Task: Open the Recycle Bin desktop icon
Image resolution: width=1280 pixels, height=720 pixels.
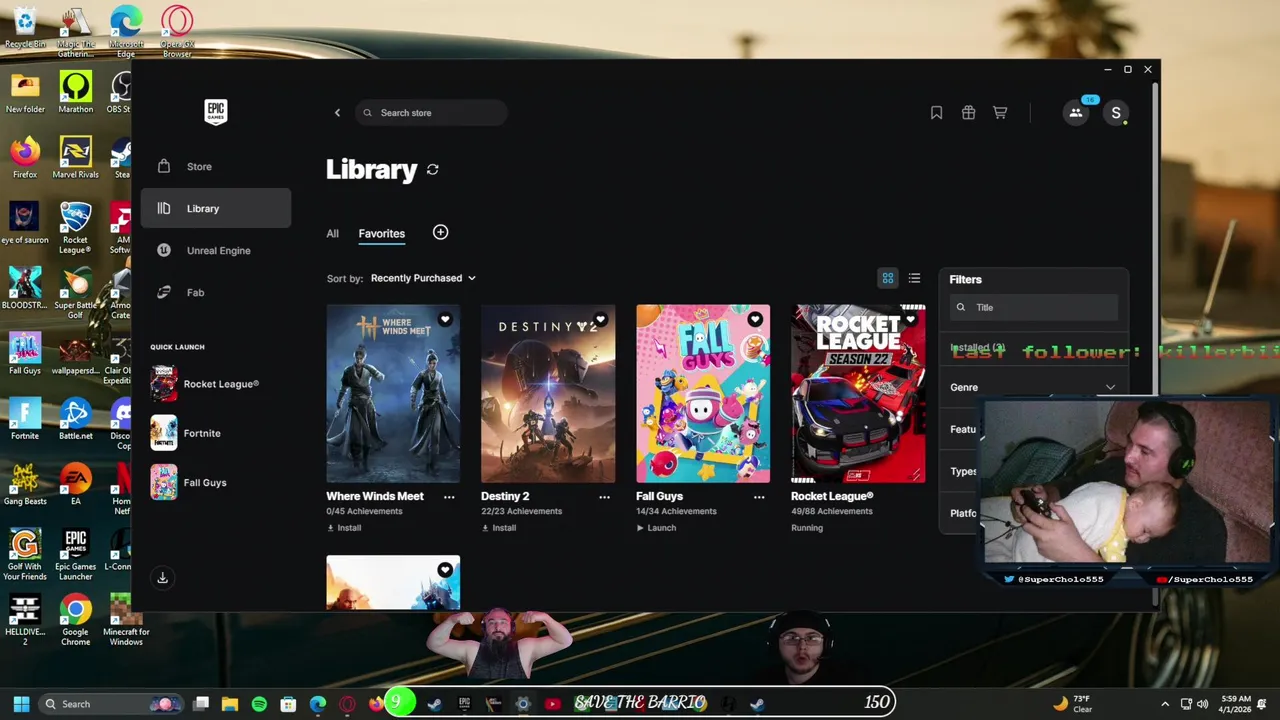Action: [25, 28]
